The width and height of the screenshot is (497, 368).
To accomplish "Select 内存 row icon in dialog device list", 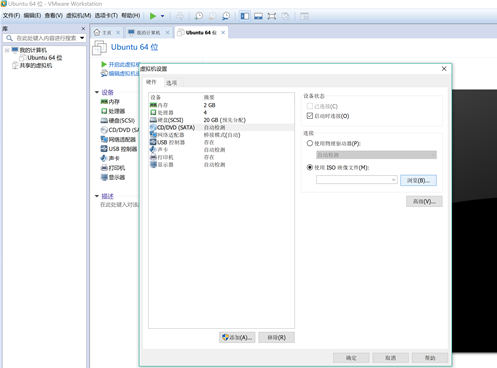I will click(153, 105).
